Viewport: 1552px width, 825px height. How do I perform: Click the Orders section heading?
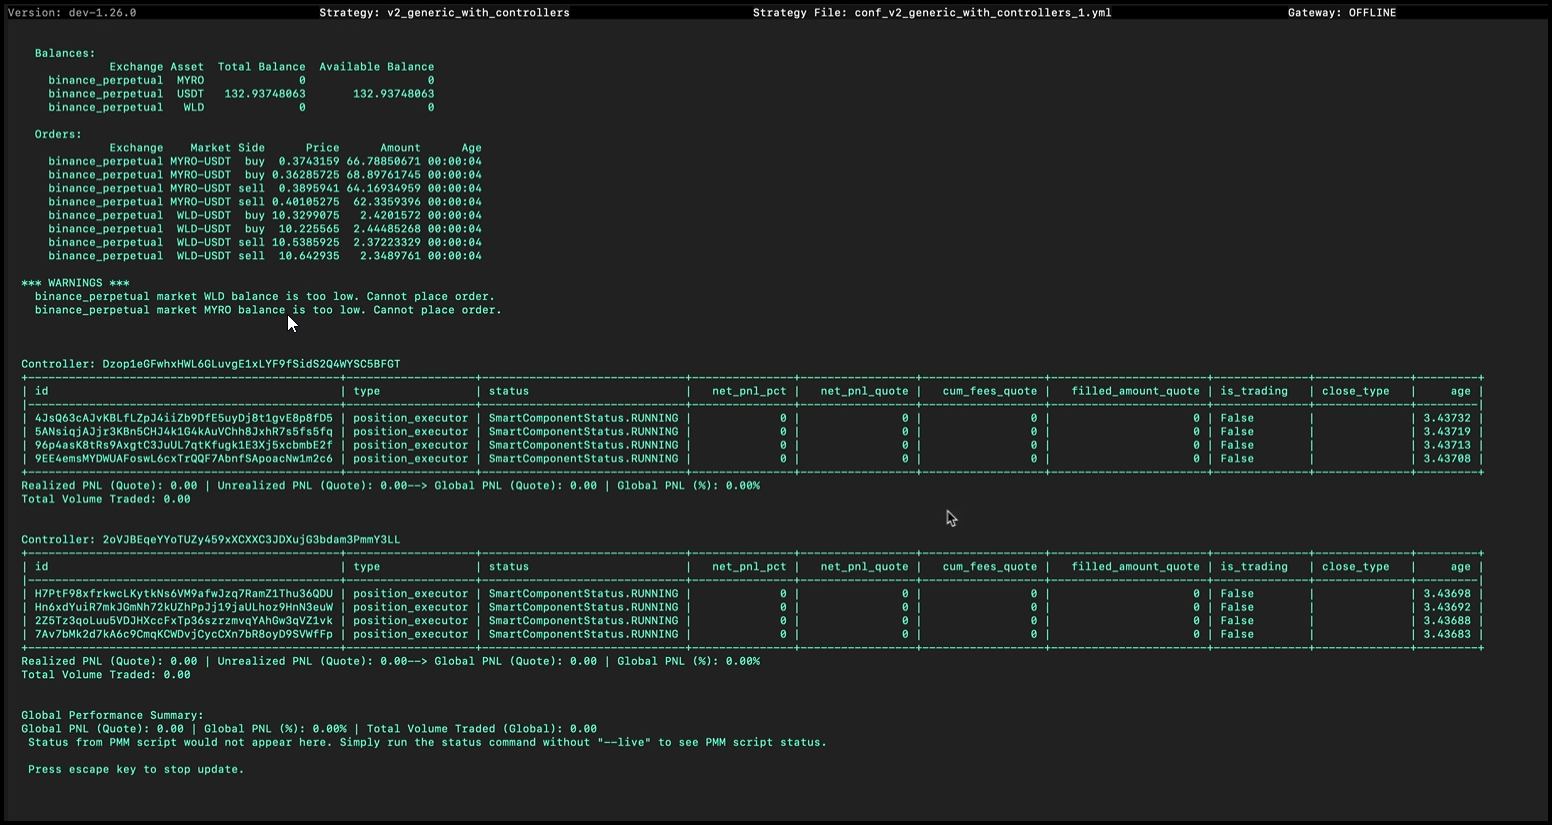click(x=58, y=133)
